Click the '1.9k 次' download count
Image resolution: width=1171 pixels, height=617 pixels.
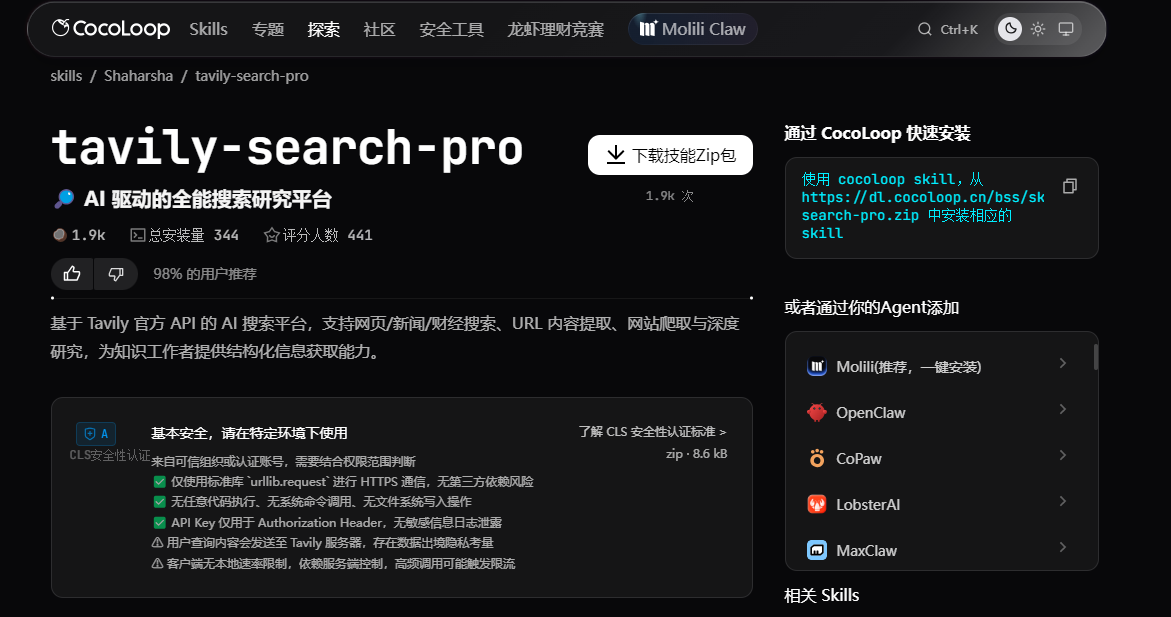[x=670, y=196]
